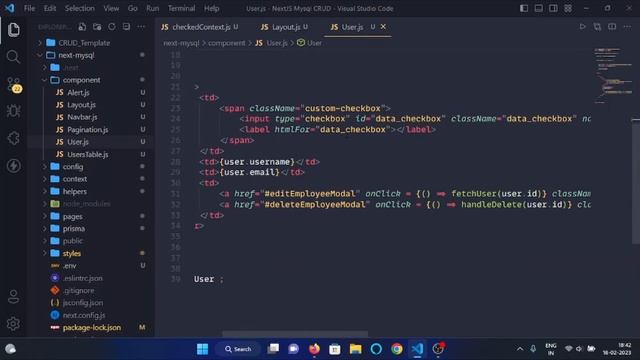
Task: Open Customize Layout icon in title bar
Action: pos(568,8)
